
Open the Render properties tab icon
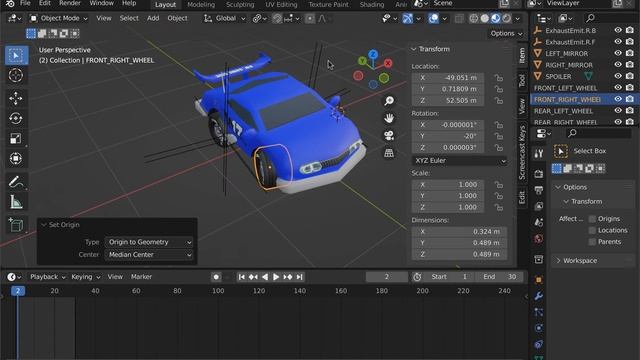pyautogui.click(x=539, y=174)
